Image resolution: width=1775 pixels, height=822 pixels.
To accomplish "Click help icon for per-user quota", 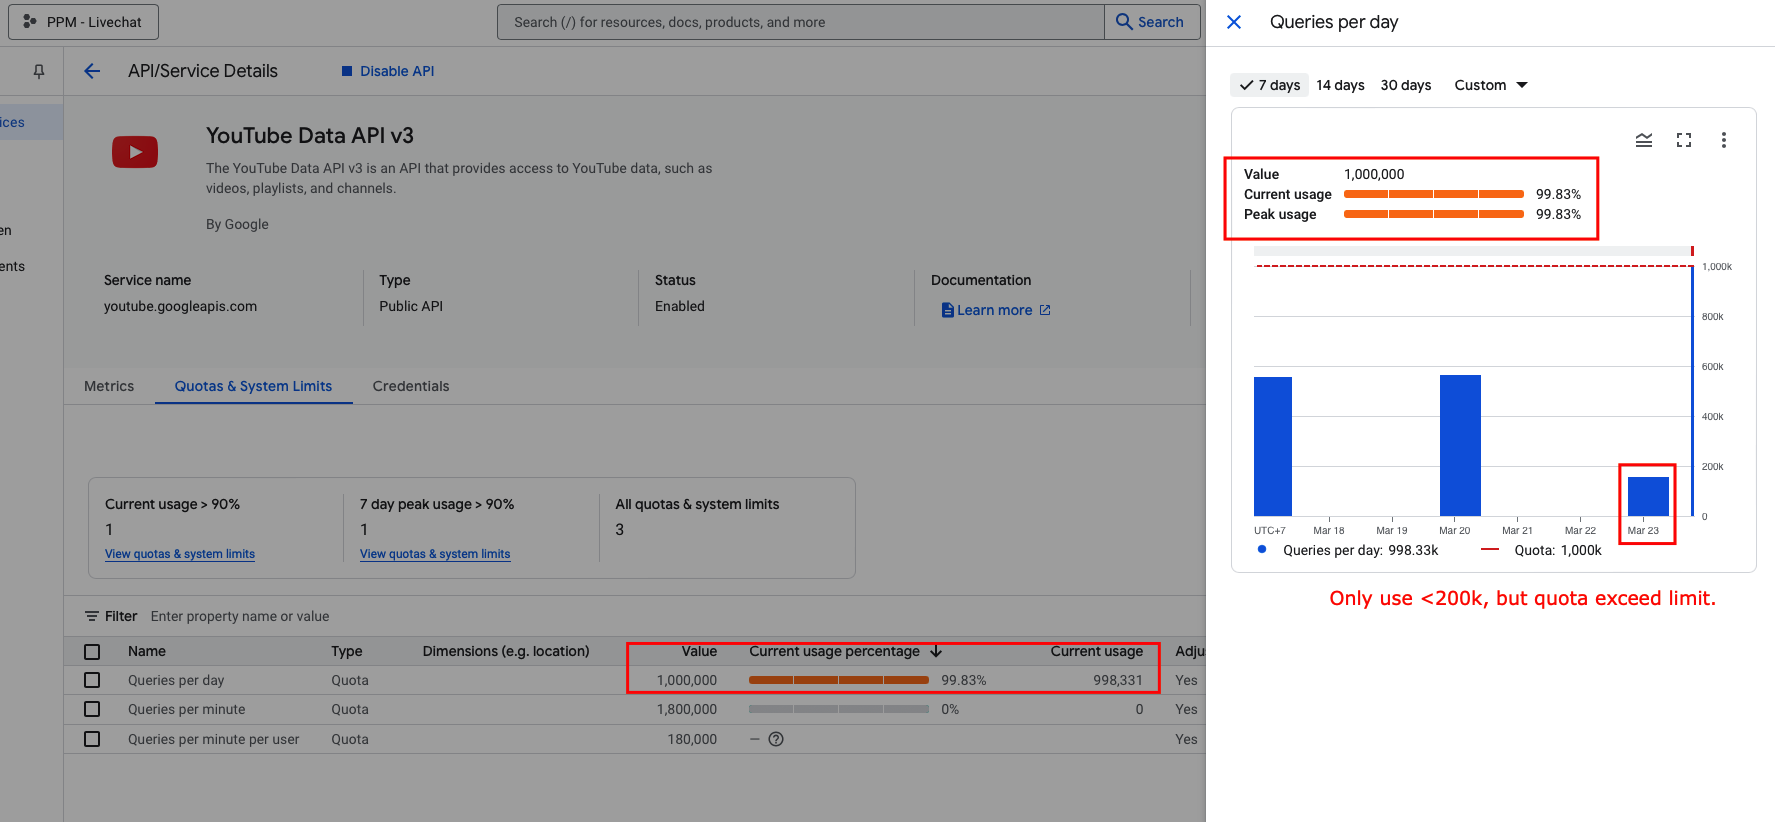I will (x=776, y=739).
